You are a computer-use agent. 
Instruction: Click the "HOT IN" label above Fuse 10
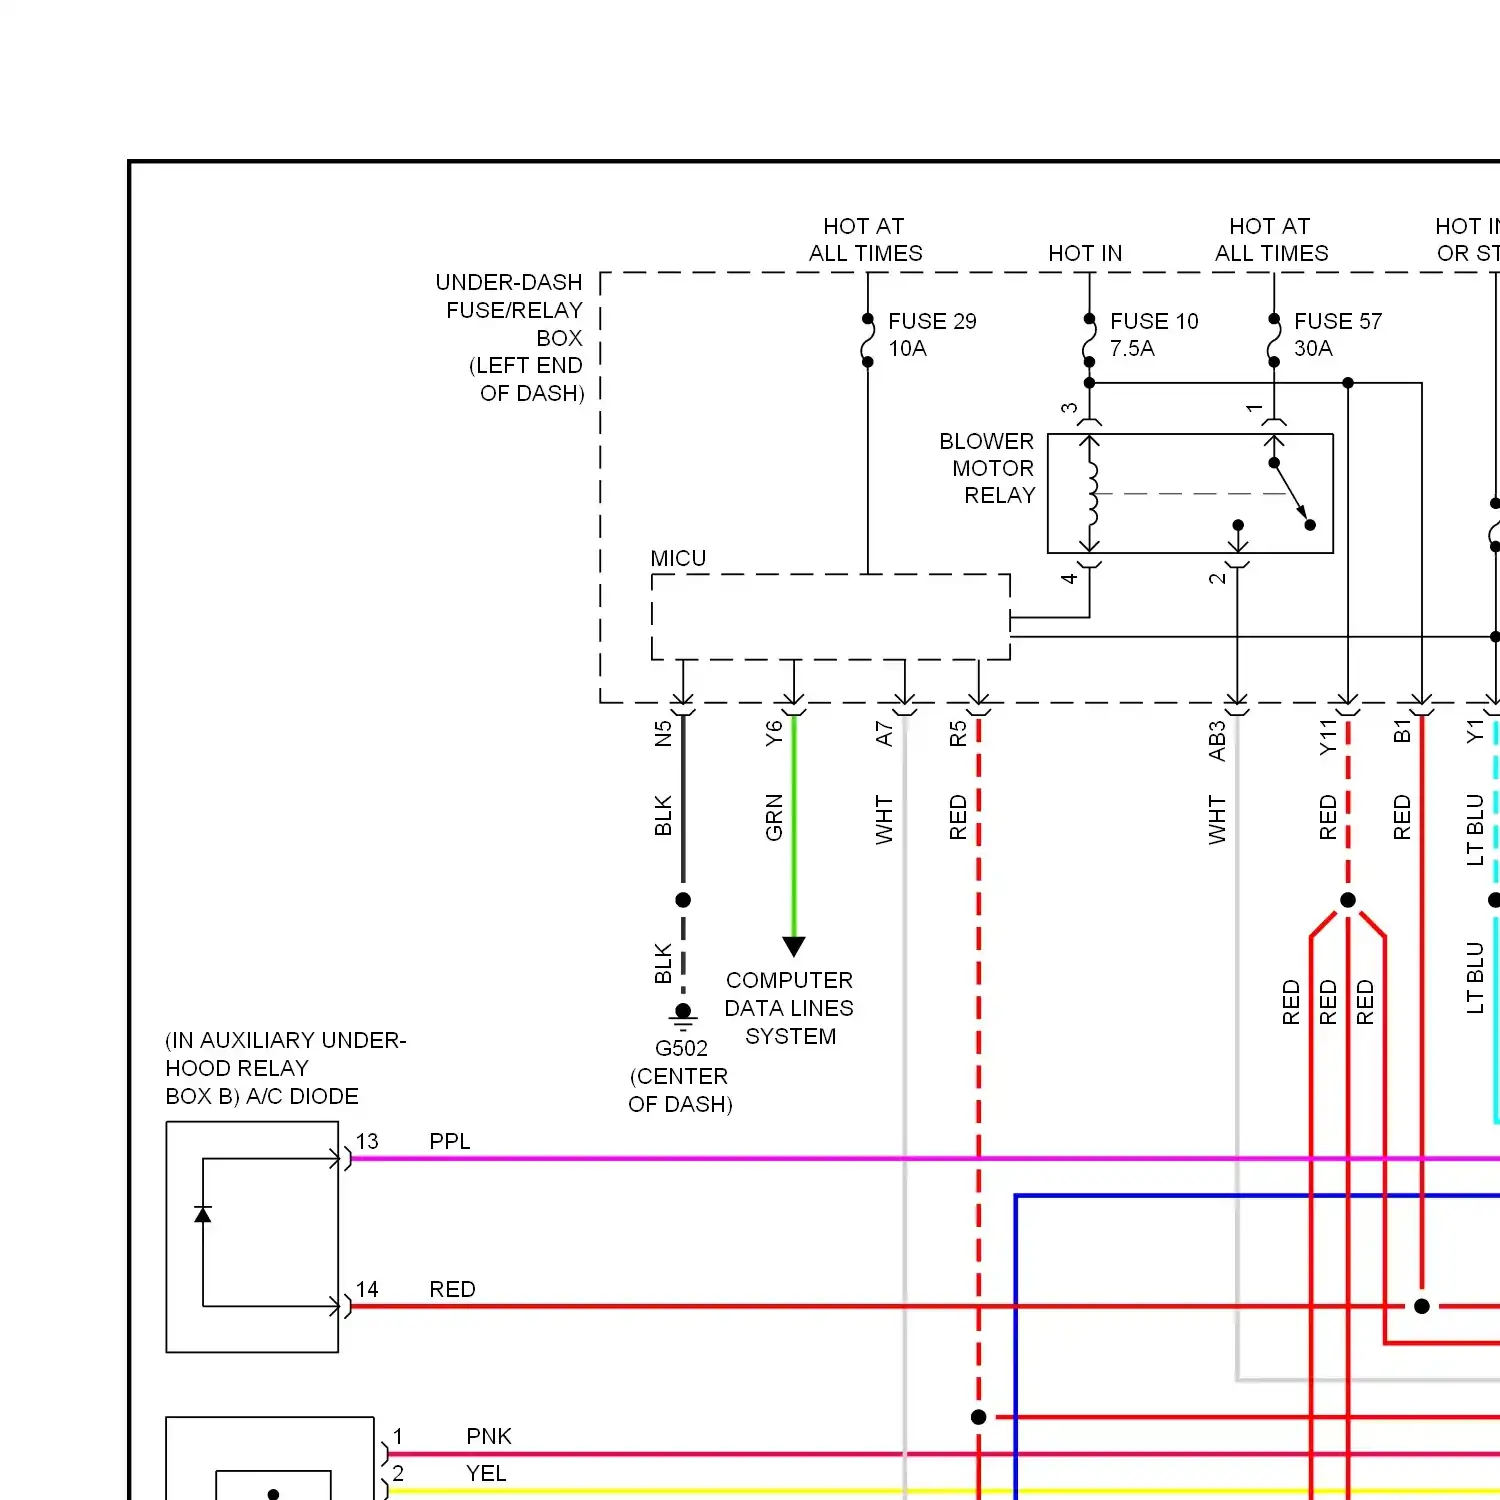(1085, 253)
